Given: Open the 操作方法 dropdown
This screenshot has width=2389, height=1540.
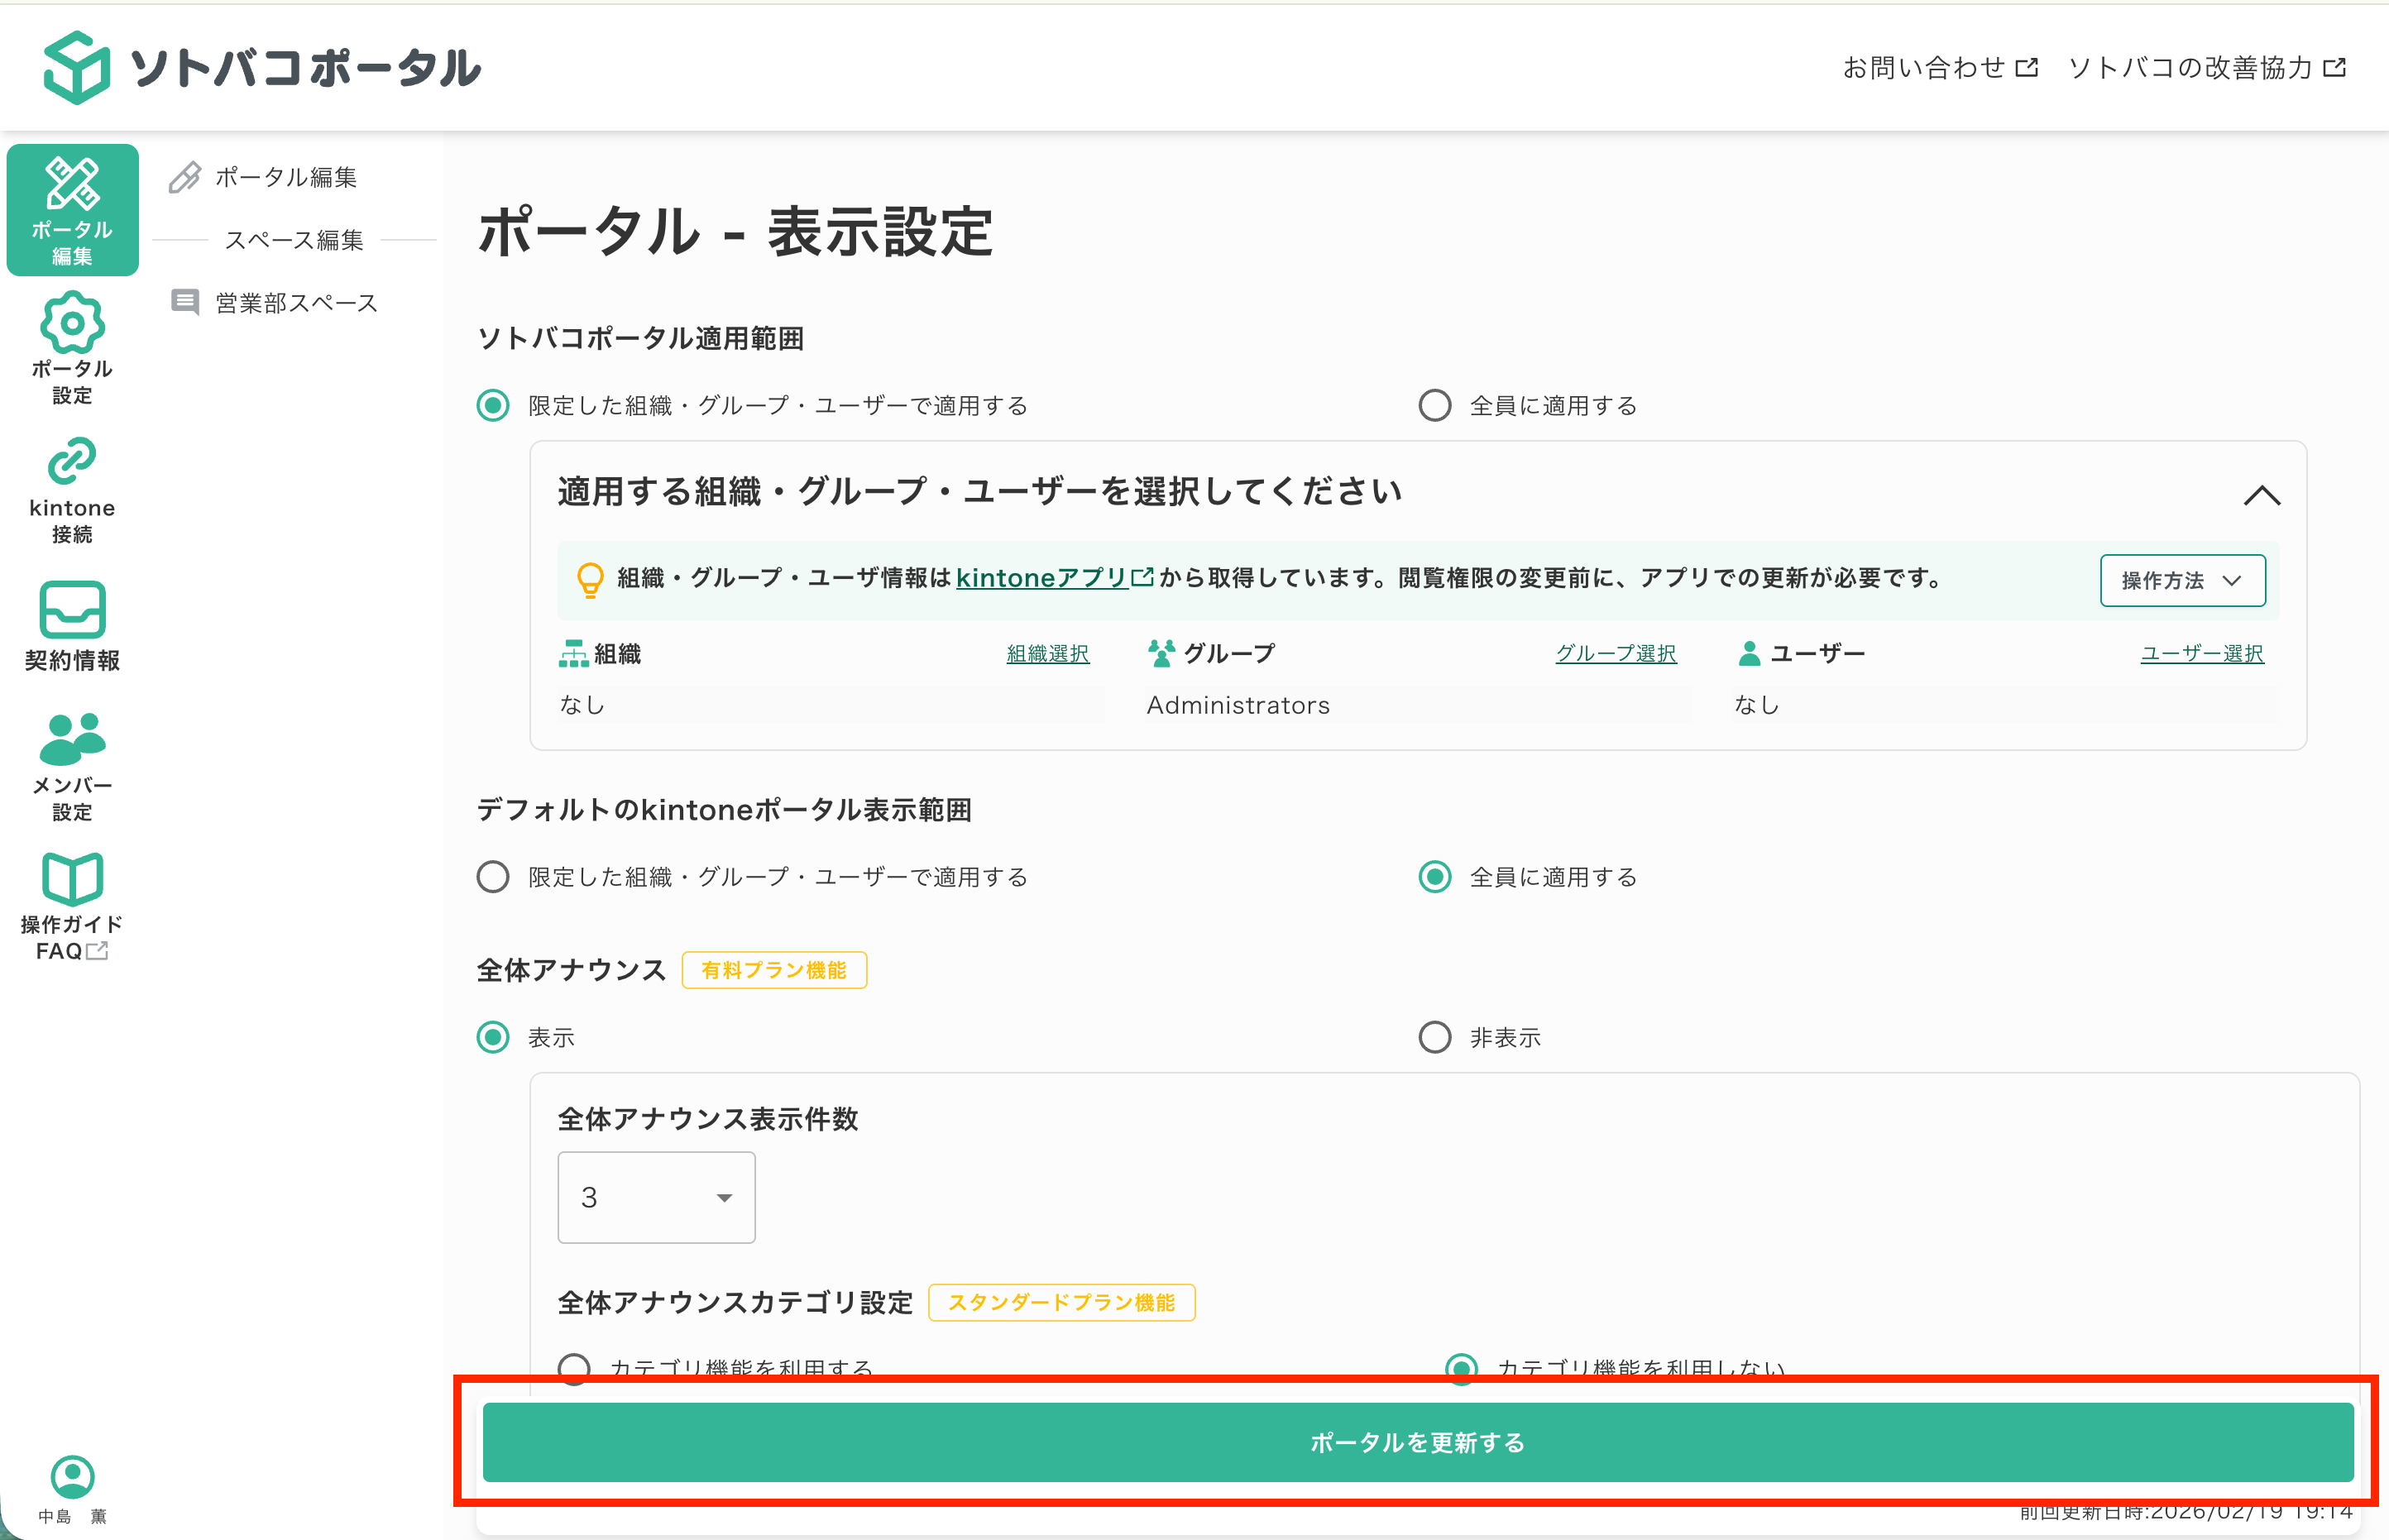Looking at the screenshot, I should (x=2182, y=580).
